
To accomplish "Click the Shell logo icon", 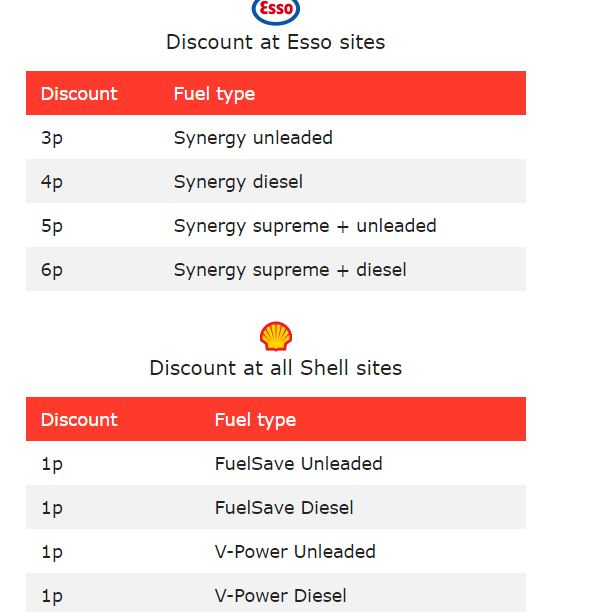I will 276,336.
